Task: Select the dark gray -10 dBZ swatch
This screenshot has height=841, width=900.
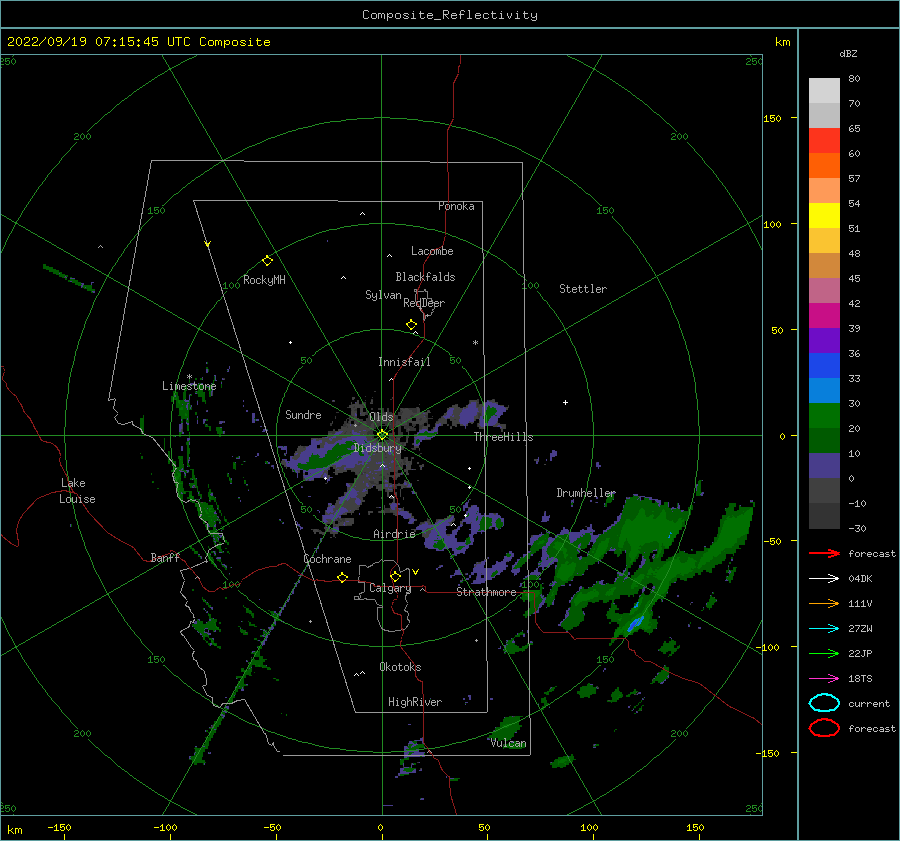Action: click(824, 516)
